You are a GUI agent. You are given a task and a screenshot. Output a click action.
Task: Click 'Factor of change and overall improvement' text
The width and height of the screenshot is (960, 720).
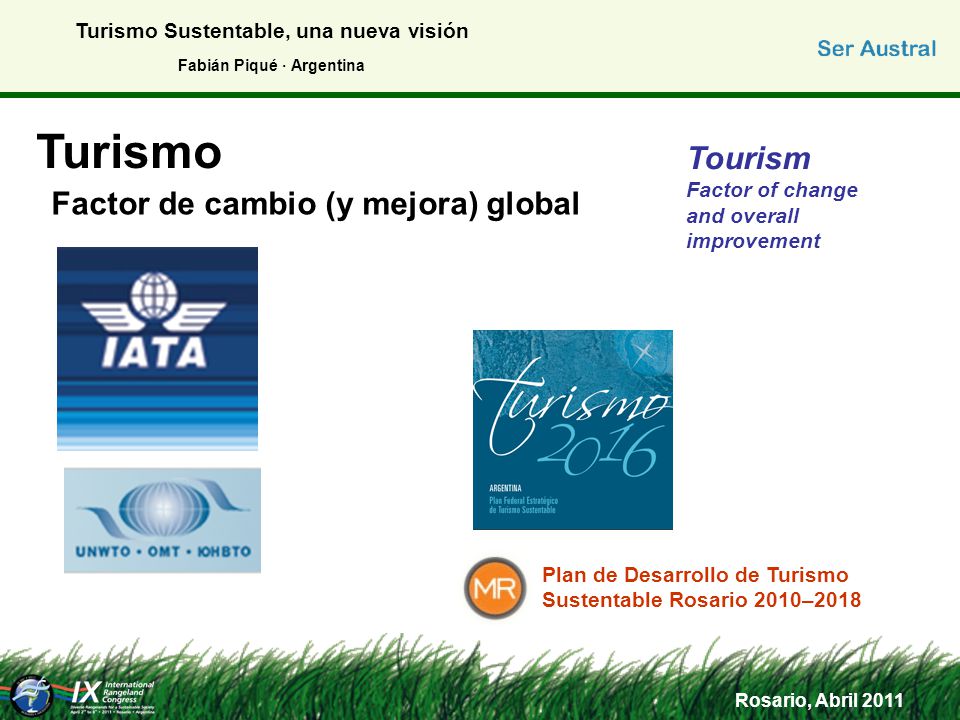pos(771,216)
